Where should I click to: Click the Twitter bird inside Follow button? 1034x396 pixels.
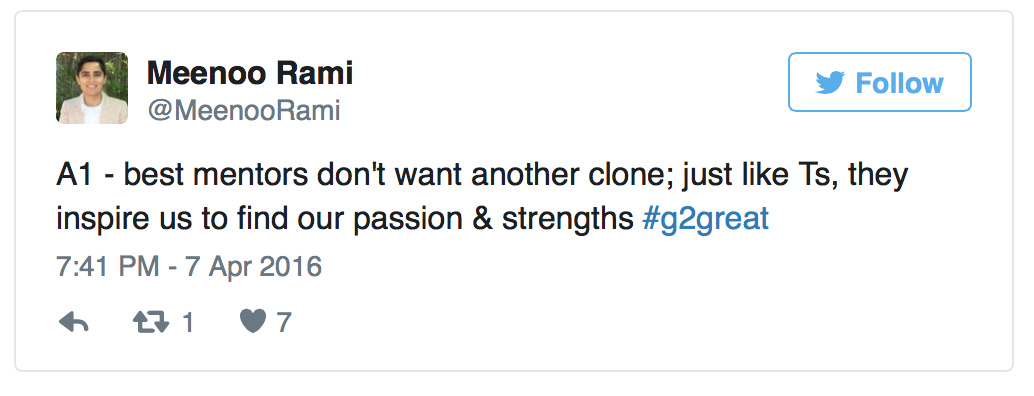(x=830, y=83)
